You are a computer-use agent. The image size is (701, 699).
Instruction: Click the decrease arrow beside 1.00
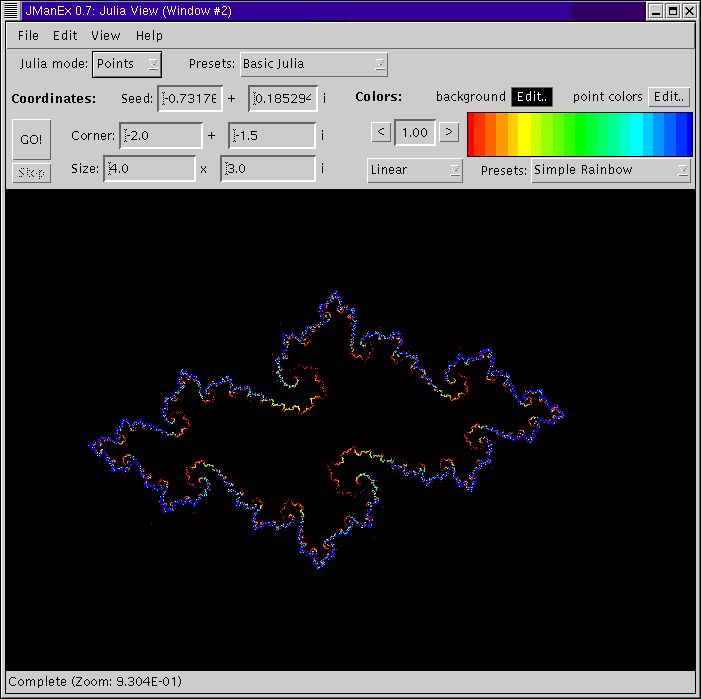(x=380, y=132)
